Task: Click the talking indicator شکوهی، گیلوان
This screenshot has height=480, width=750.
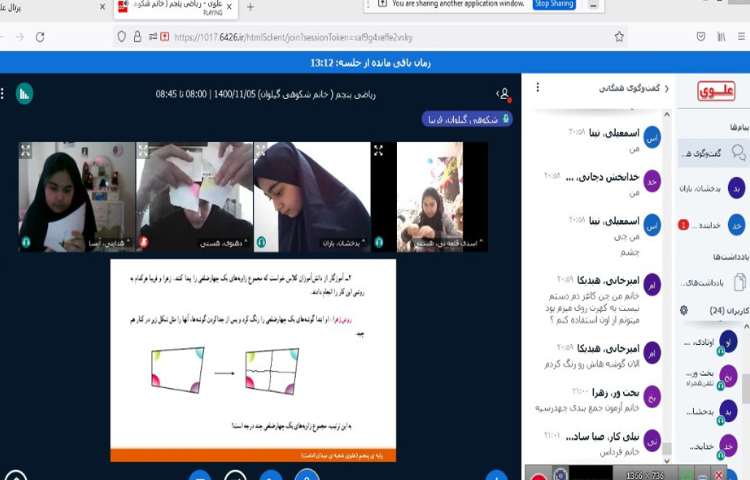Action: pyautogui.click(x=467, y=120)
